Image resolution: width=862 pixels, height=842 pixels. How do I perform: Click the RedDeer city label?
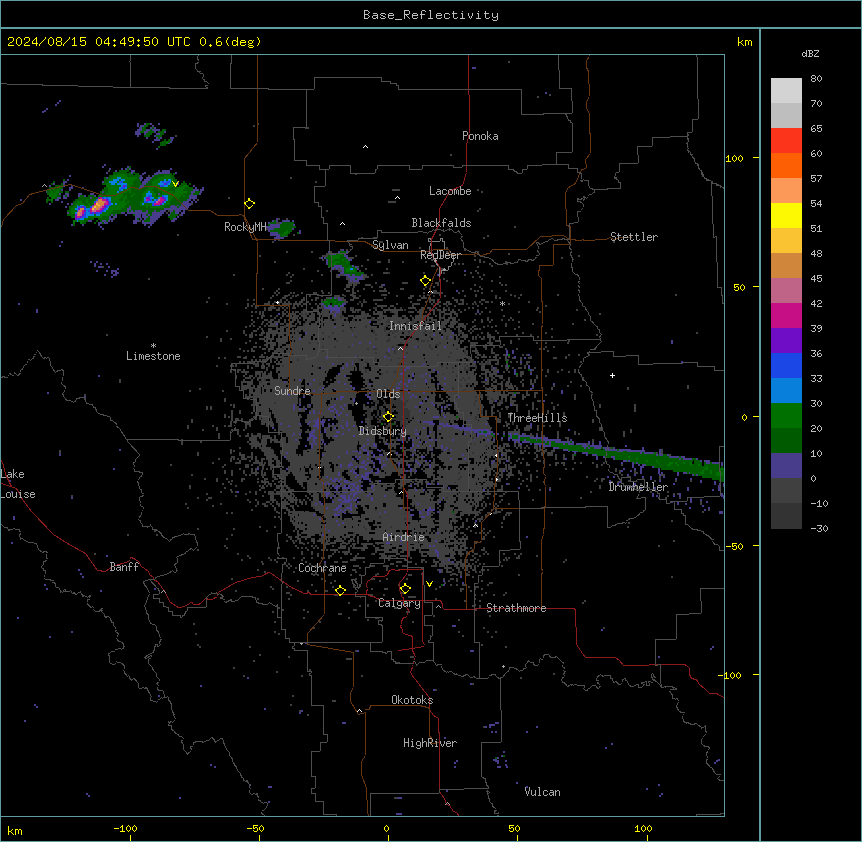pyautogui.click(x=440, y=255)
